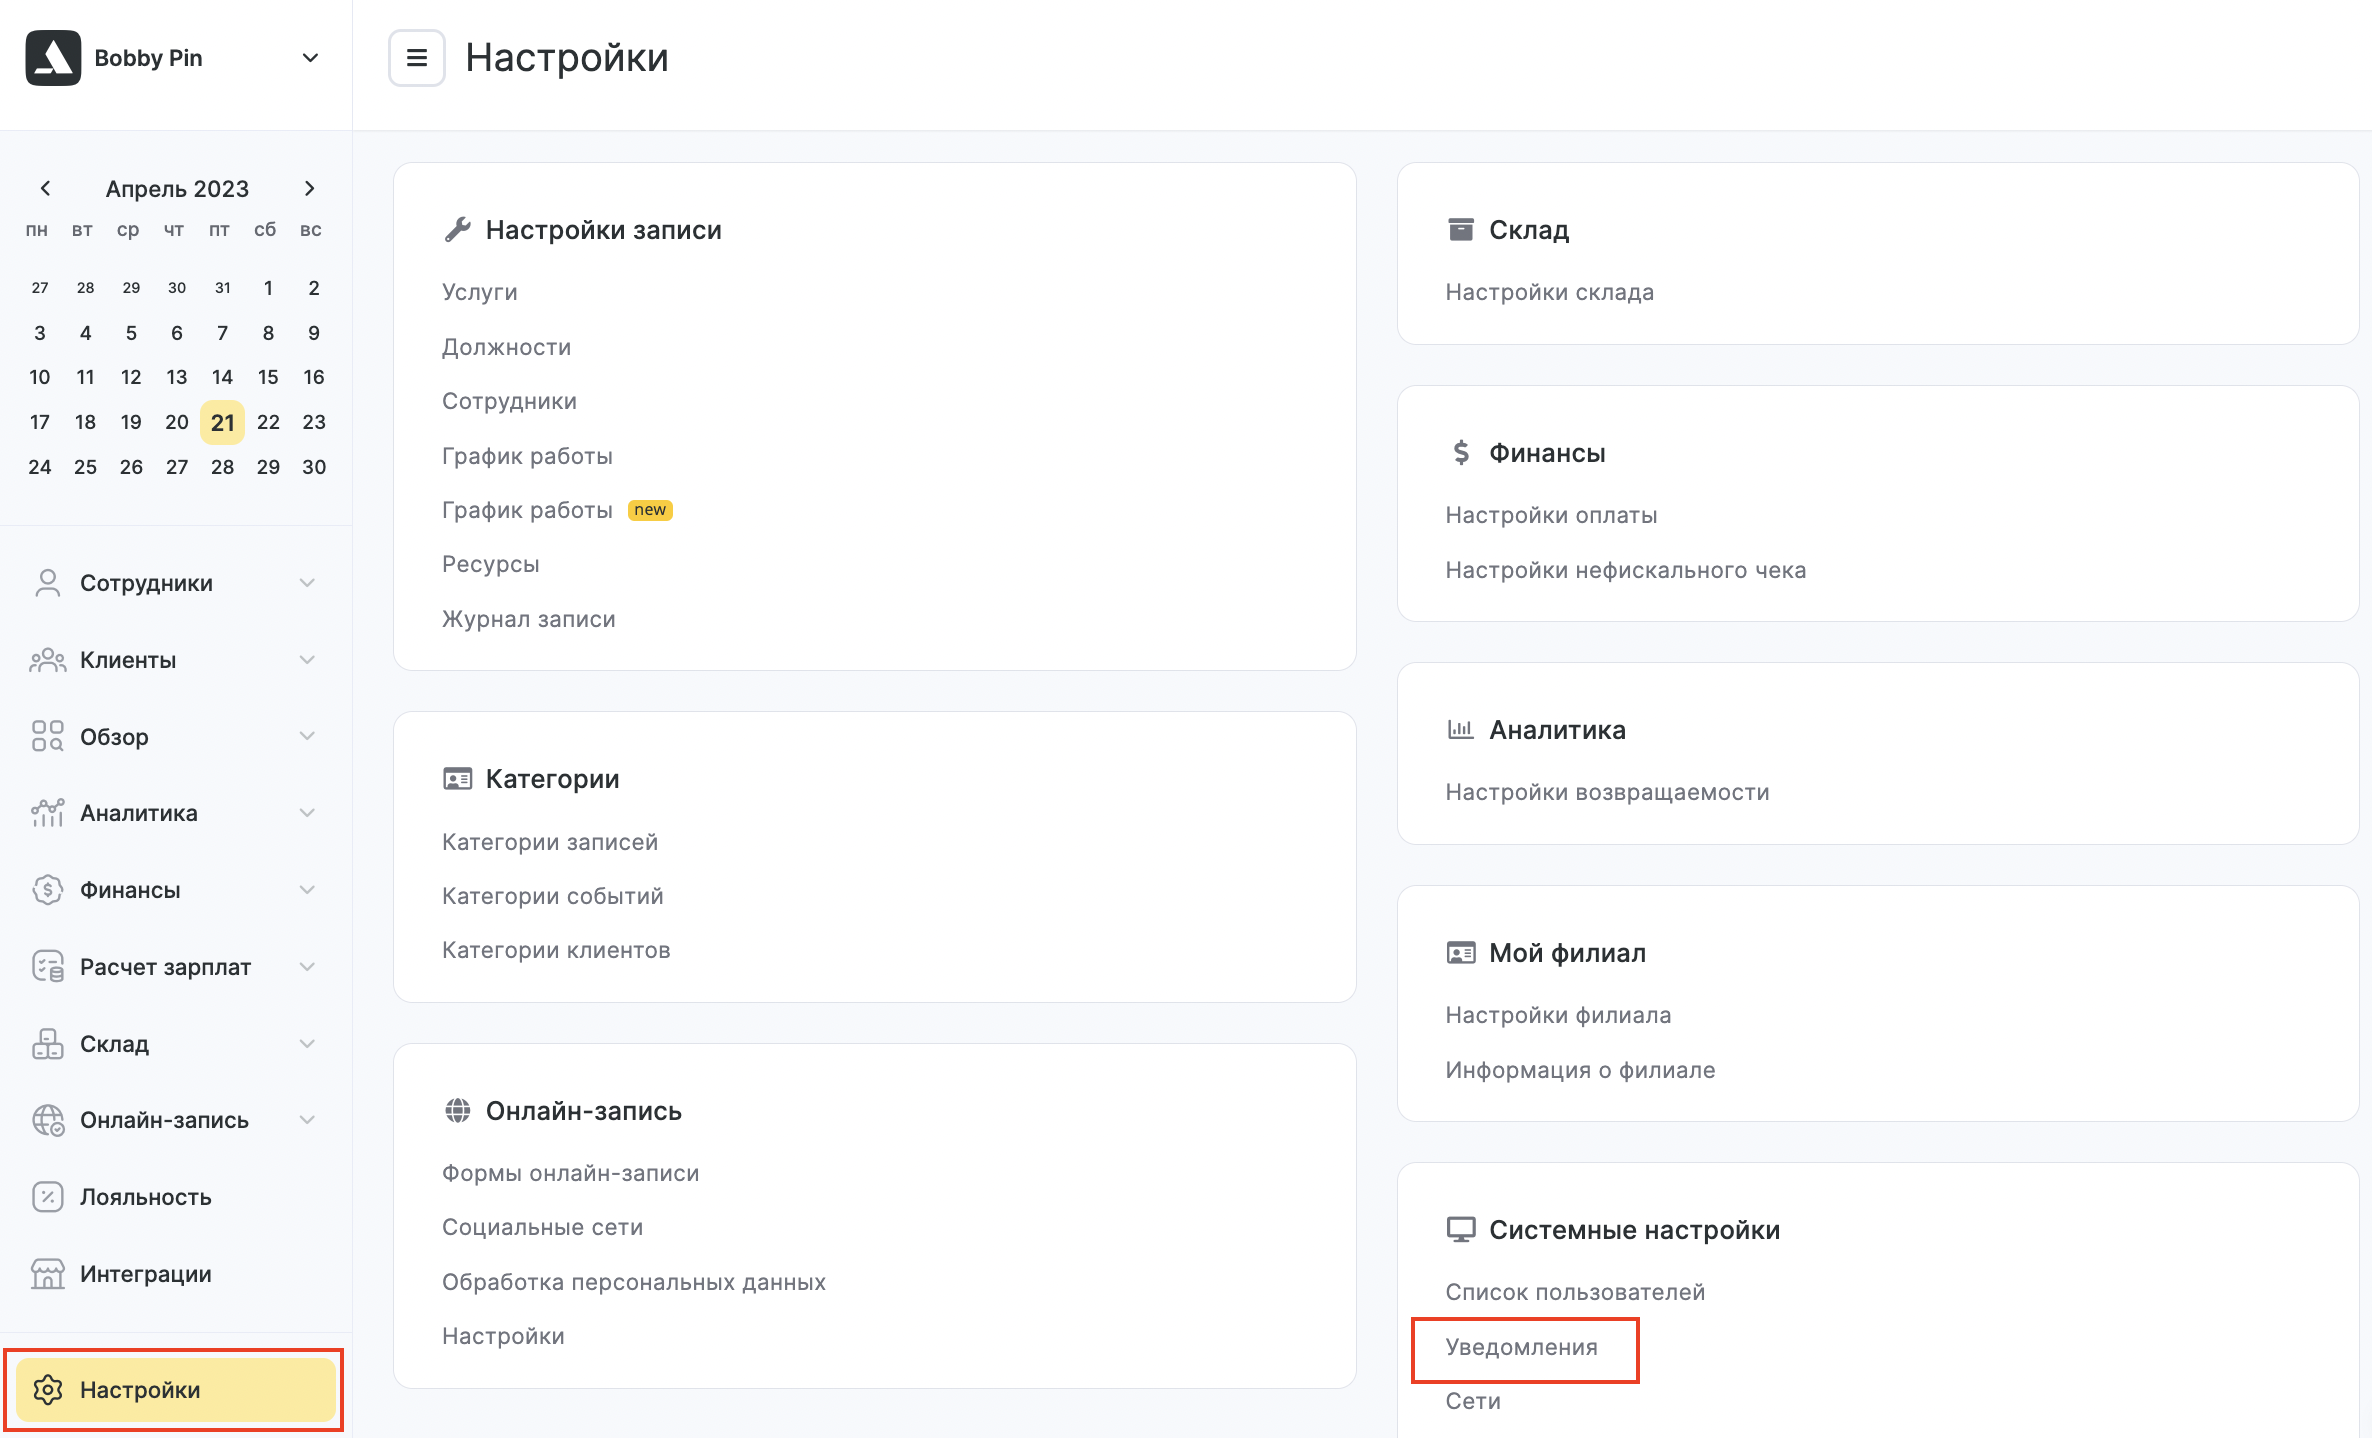Click the card icon next to Категории

click(458, 779)
